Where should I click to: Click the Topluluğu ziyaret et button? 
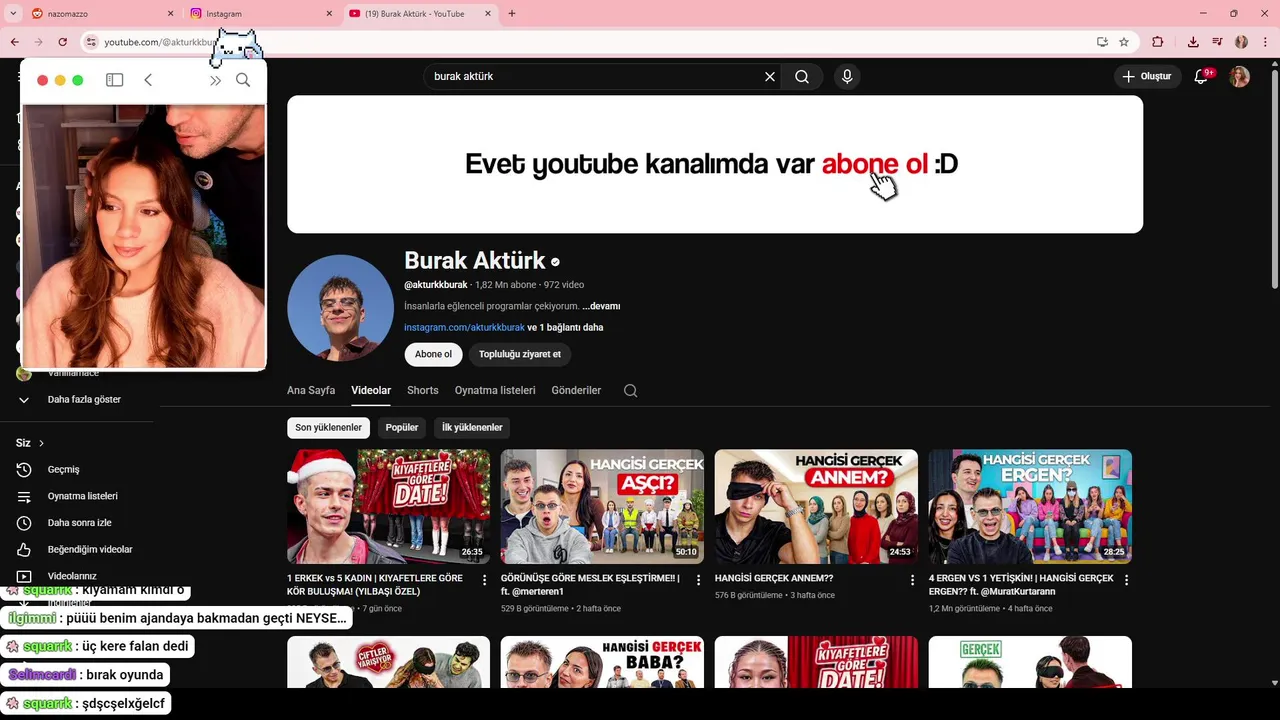pos(520,354)
